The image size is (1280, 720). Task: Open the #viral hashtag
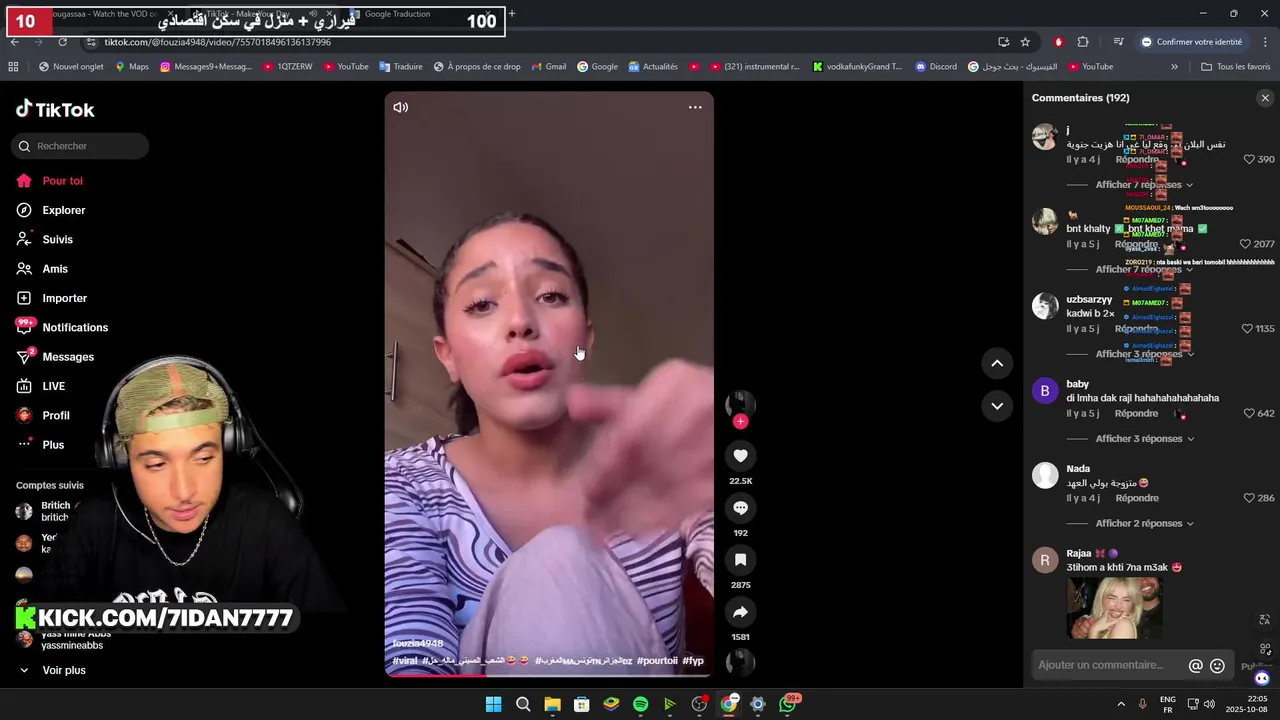(x=405, y=661)
